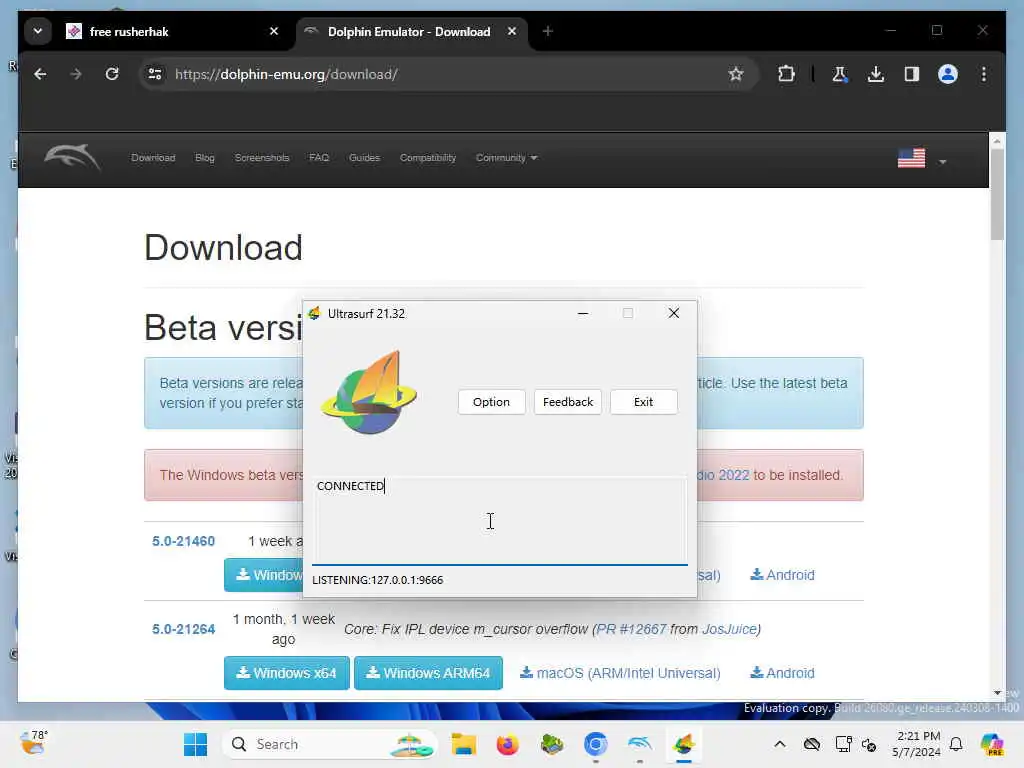The height and width of the screenshot is (768, 1024).
Task: Reload the Dolphin download page
Action: point(112,74)
